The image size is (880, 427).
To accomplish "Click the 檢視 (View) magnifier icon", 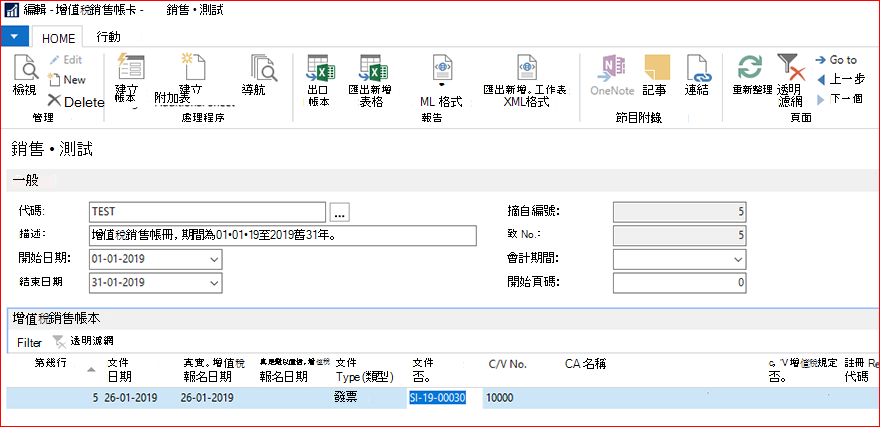I will [x=26, y=68].
